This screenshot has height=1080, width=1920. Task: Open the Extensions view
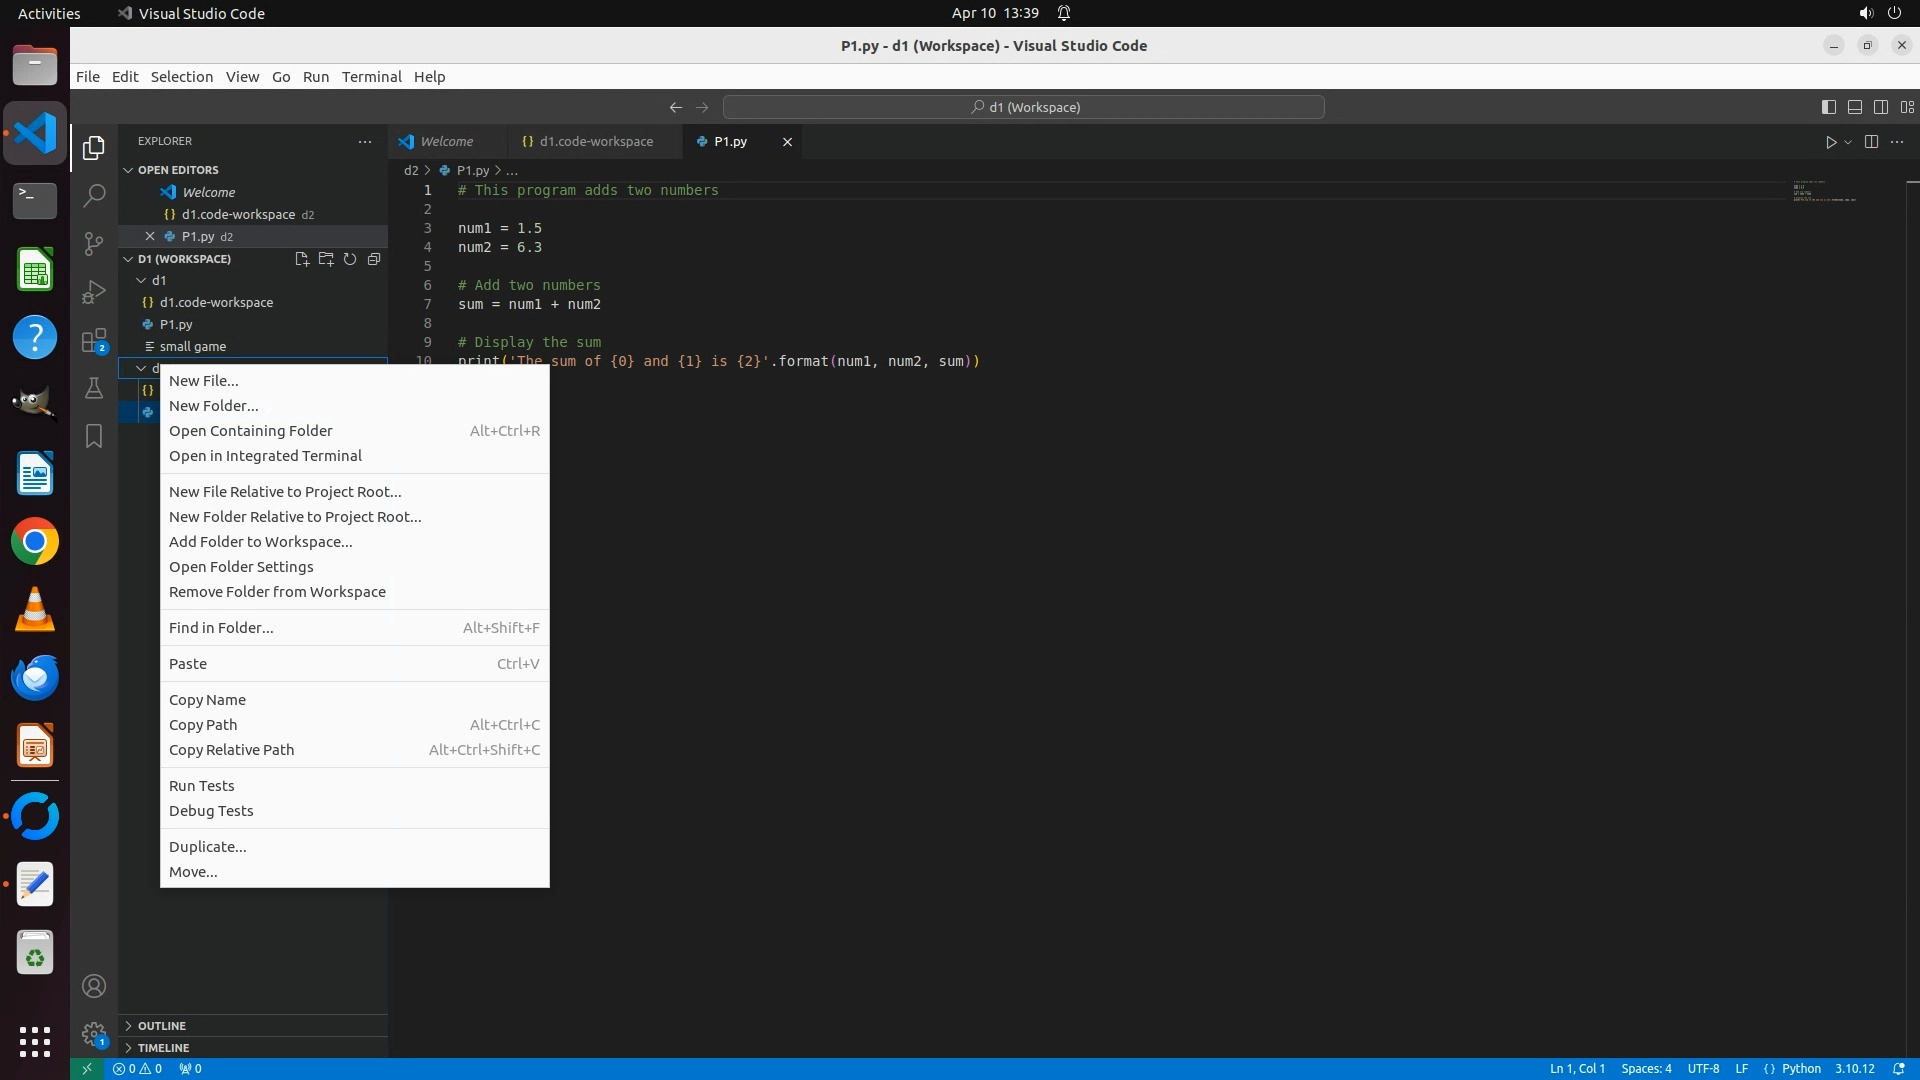94,341
